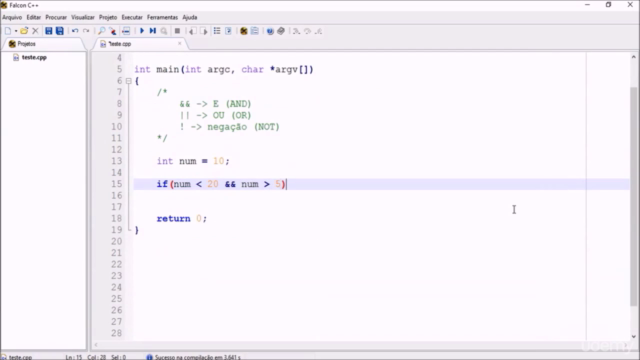Viewport: 640px width, 360px height.
Task: Click the go-to-line toolbar icon
Action: (126, 31)
